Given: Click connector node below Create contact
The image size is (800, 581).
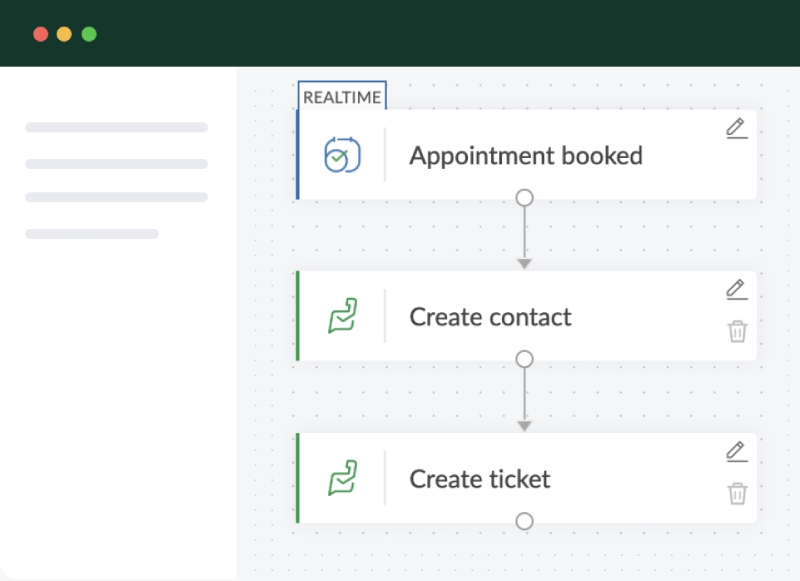Looking at the screenshot, I should tap(524, 359).
